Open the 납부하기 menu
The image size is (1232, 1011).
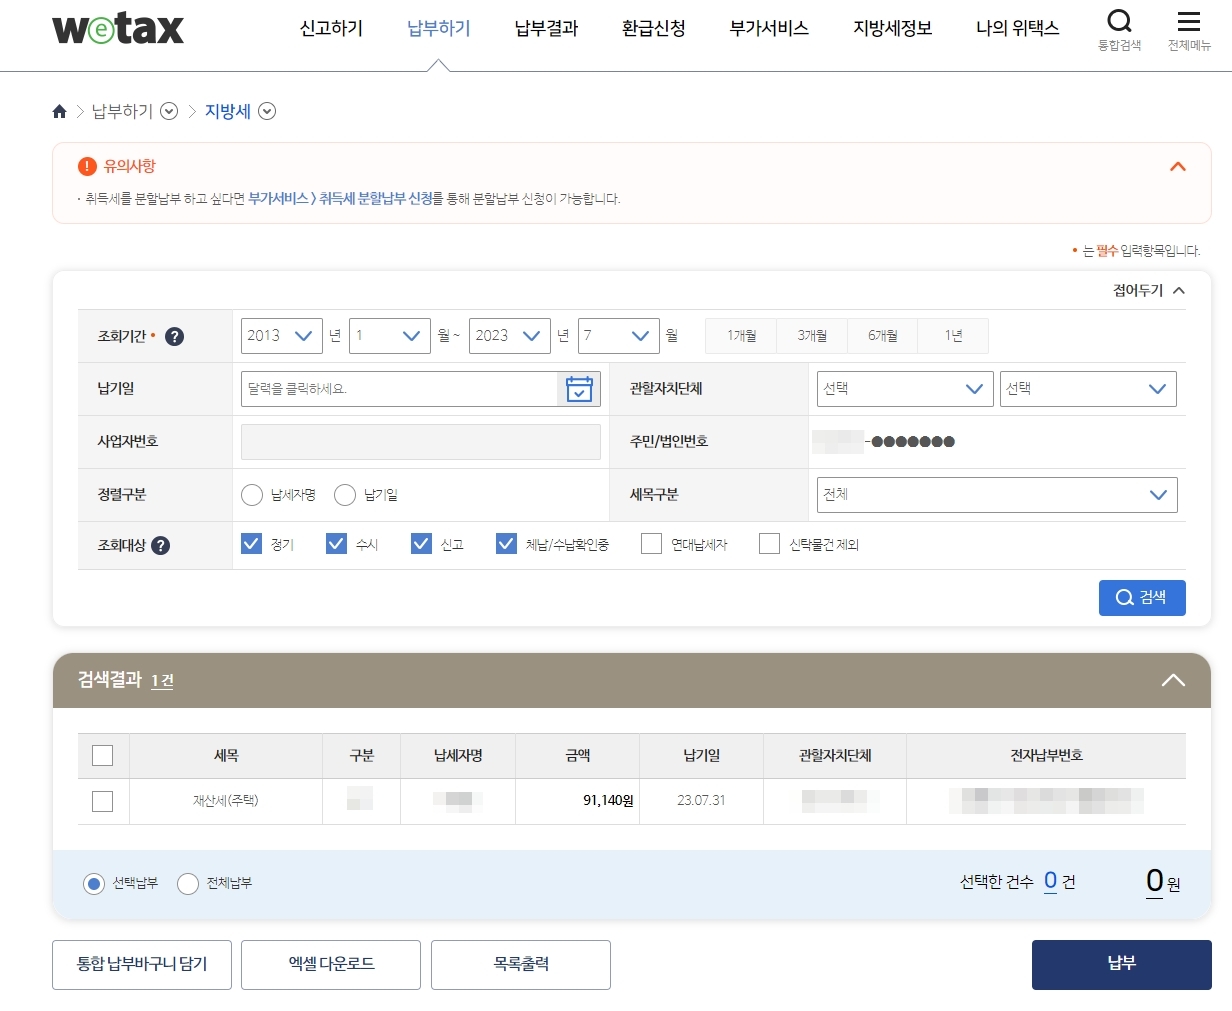point(439,28)
